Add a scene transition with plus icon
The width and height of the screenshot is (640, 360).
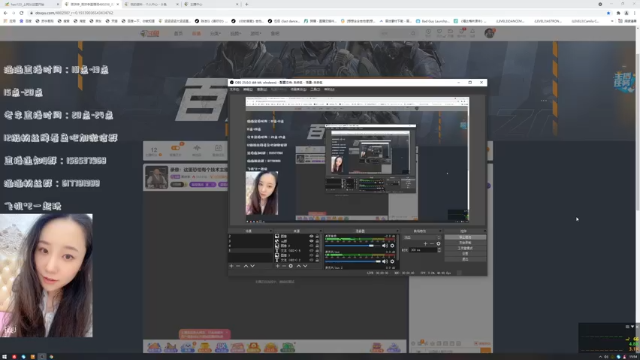425,244
